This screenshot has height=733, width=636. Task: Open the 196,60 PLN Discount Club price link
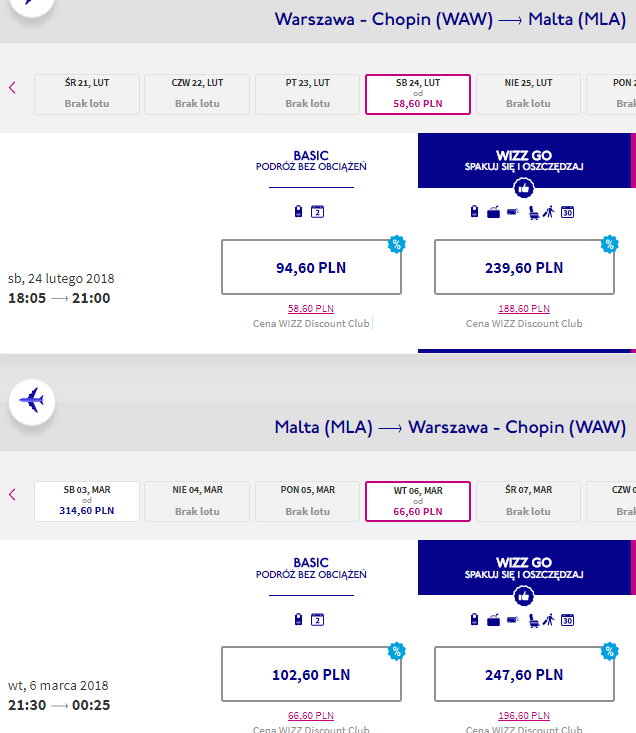524,716
